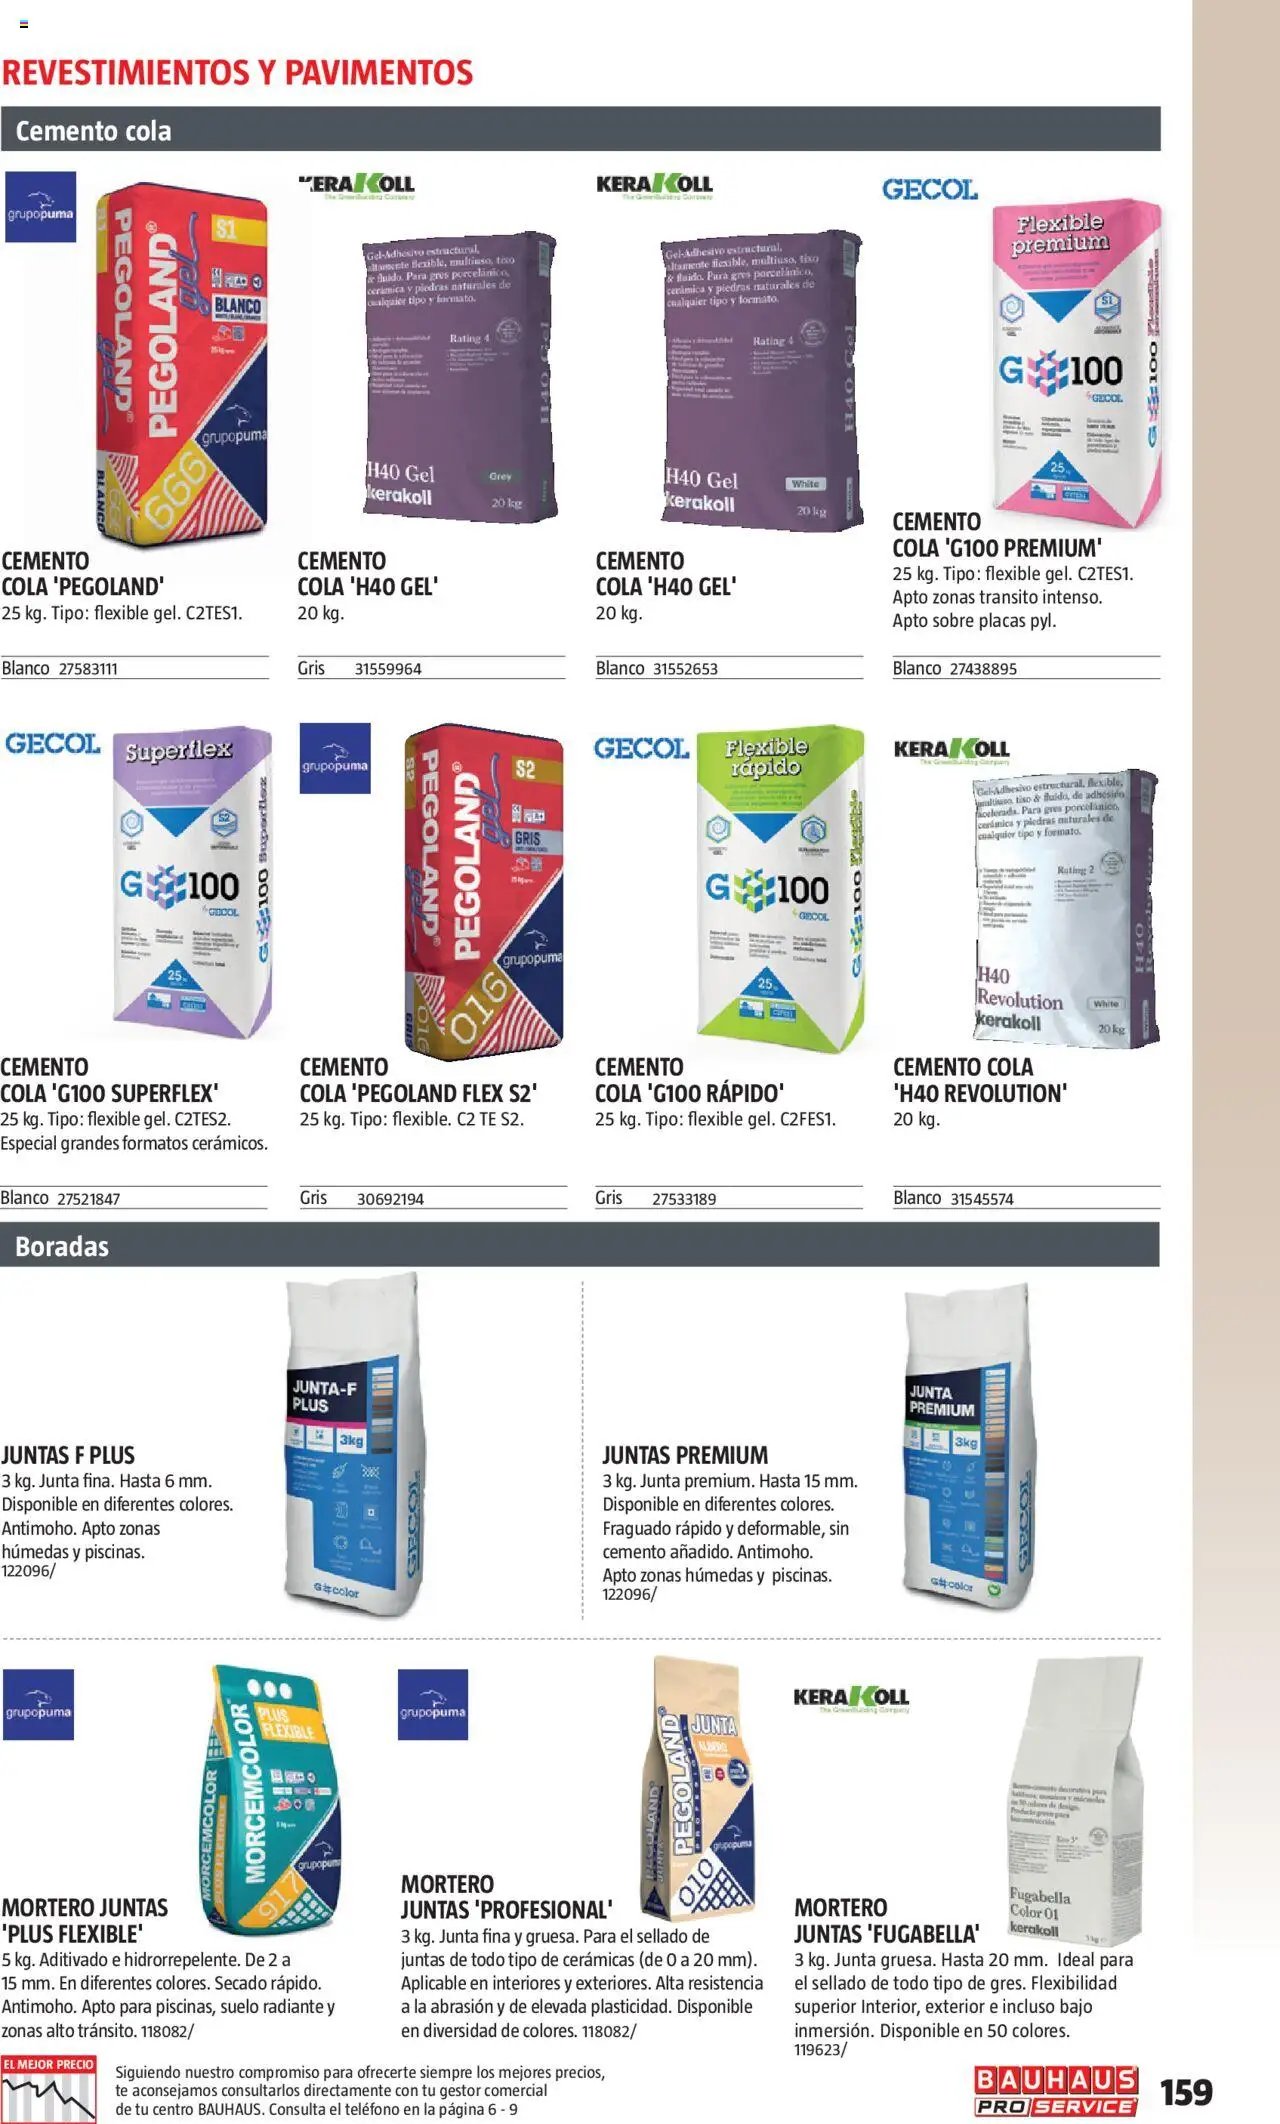Open the Junta Premium 3kg bag image
This screenshot has width=1280, height=2124.
[967, 1448]
